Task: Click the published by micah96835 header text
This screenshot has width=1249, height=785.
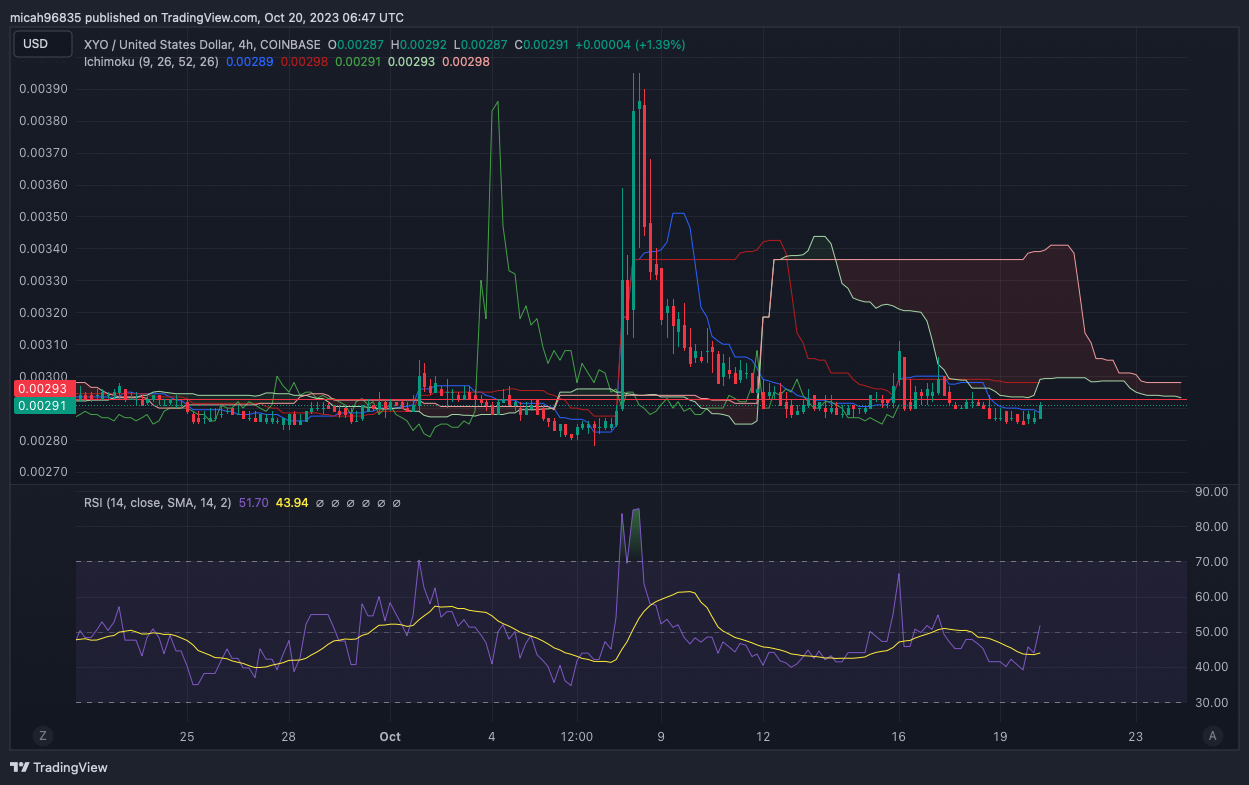Action: point(207,17)
